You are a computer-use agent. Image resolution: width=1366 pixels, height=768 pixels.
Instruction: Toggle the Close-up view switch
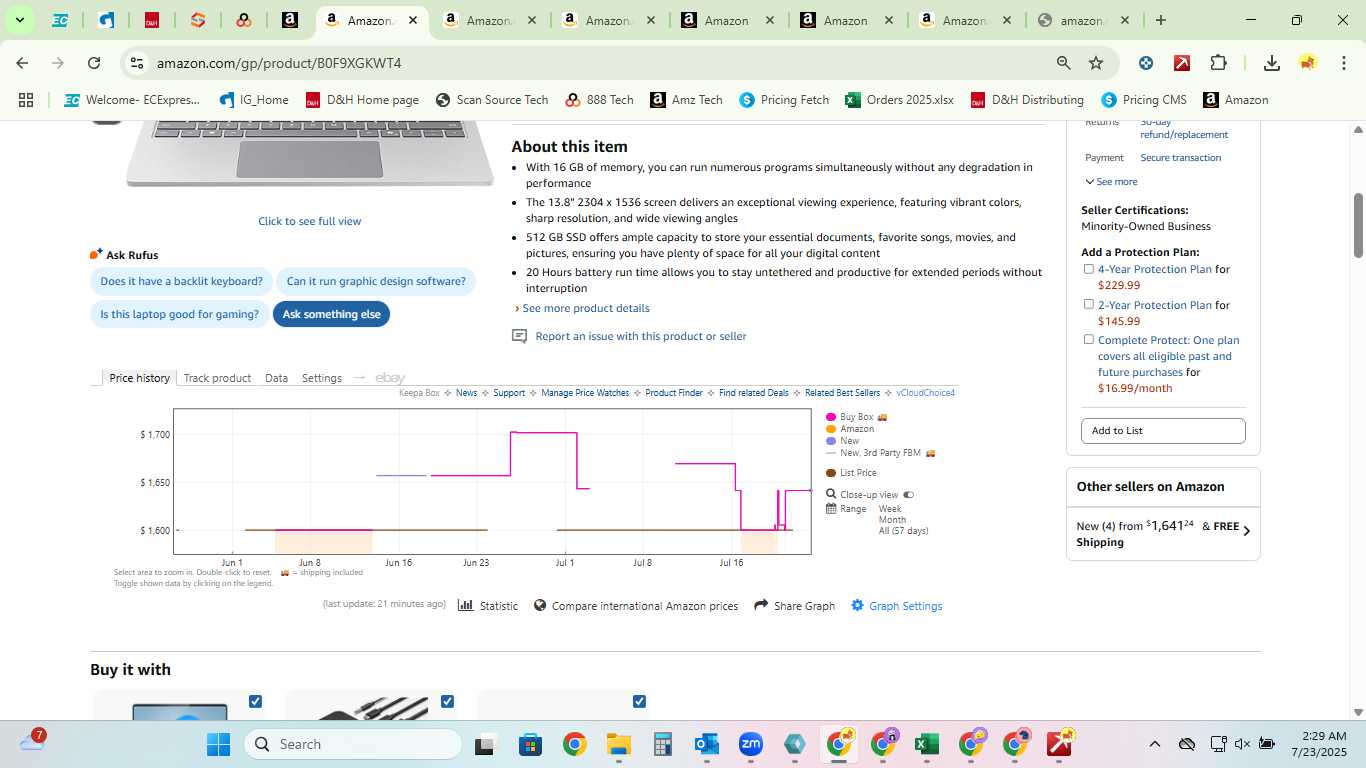(908, 495)
